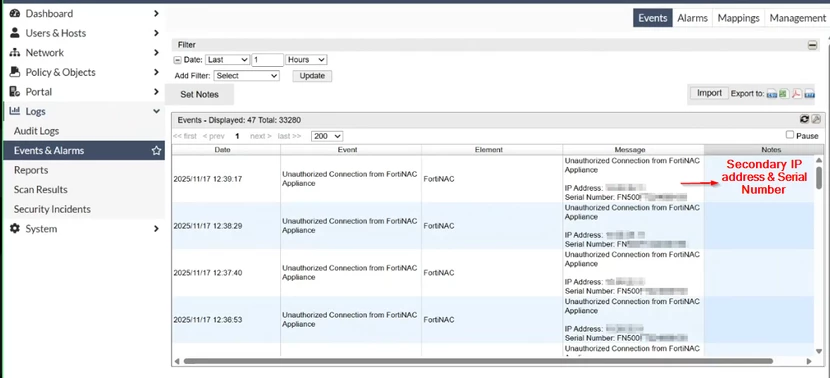Go to first page link

pyautogui.click(x=185, y=136)
